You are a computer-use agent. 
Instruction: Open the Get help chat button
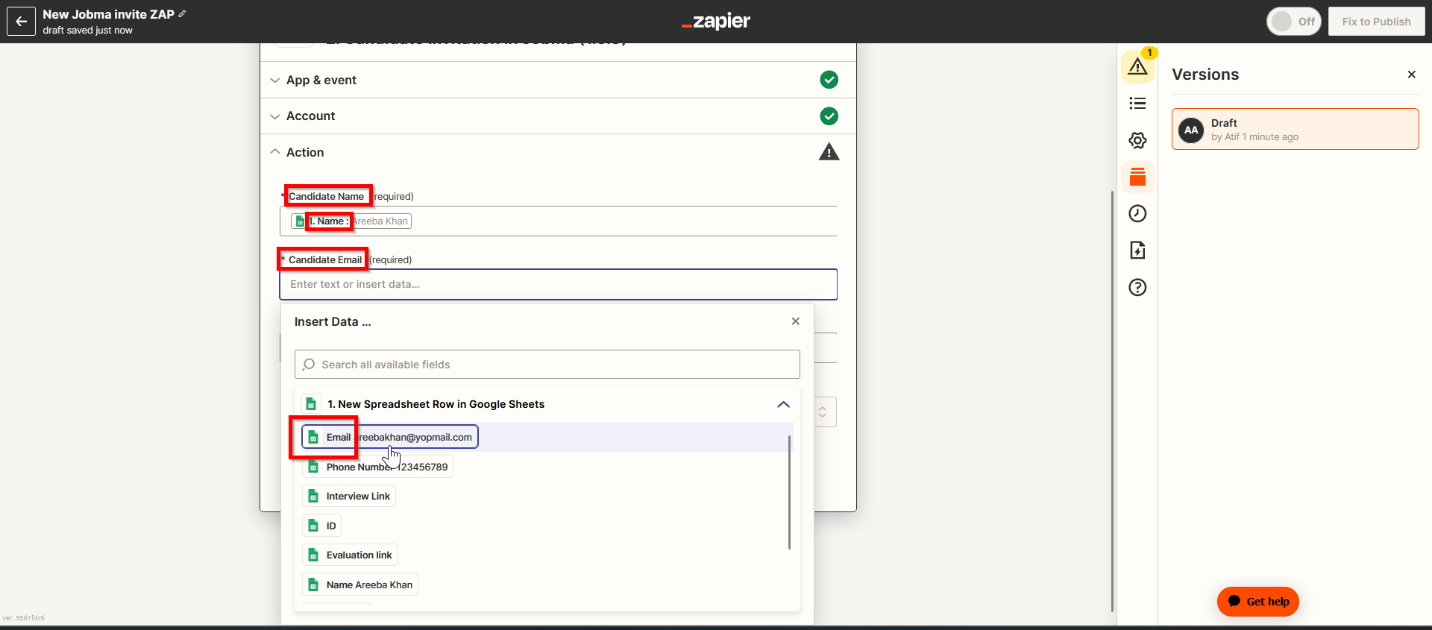[x=1258, y=601]
